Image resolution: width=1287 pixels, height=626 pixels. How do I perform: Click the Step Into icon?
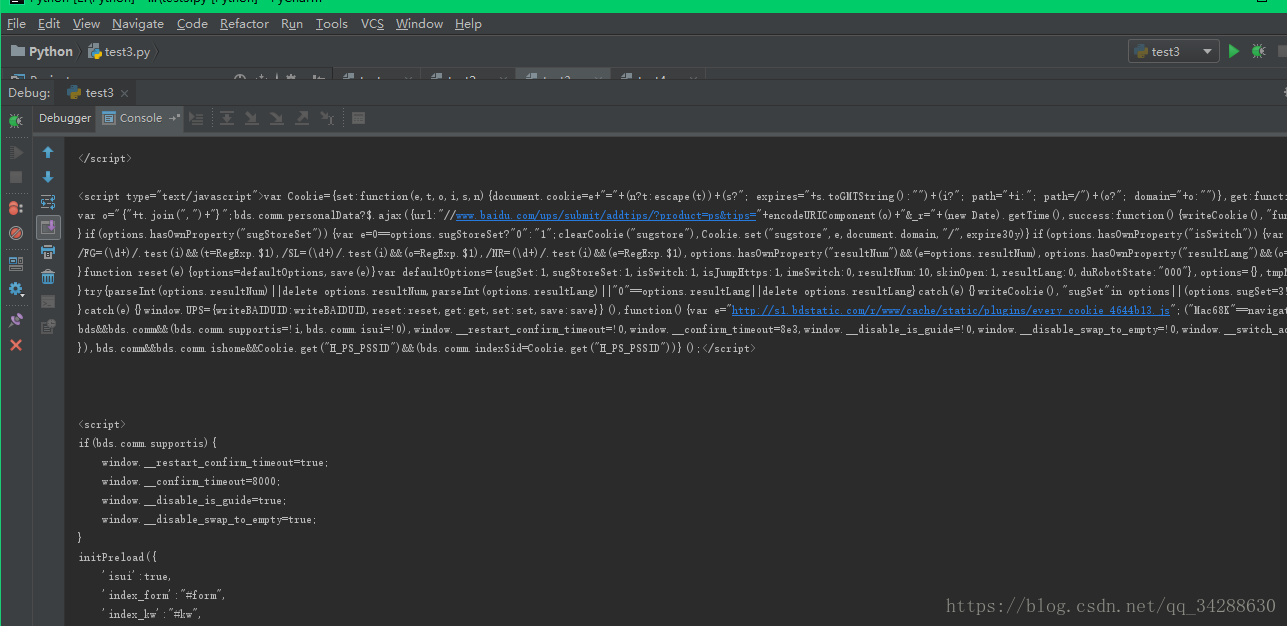point(252,119)
